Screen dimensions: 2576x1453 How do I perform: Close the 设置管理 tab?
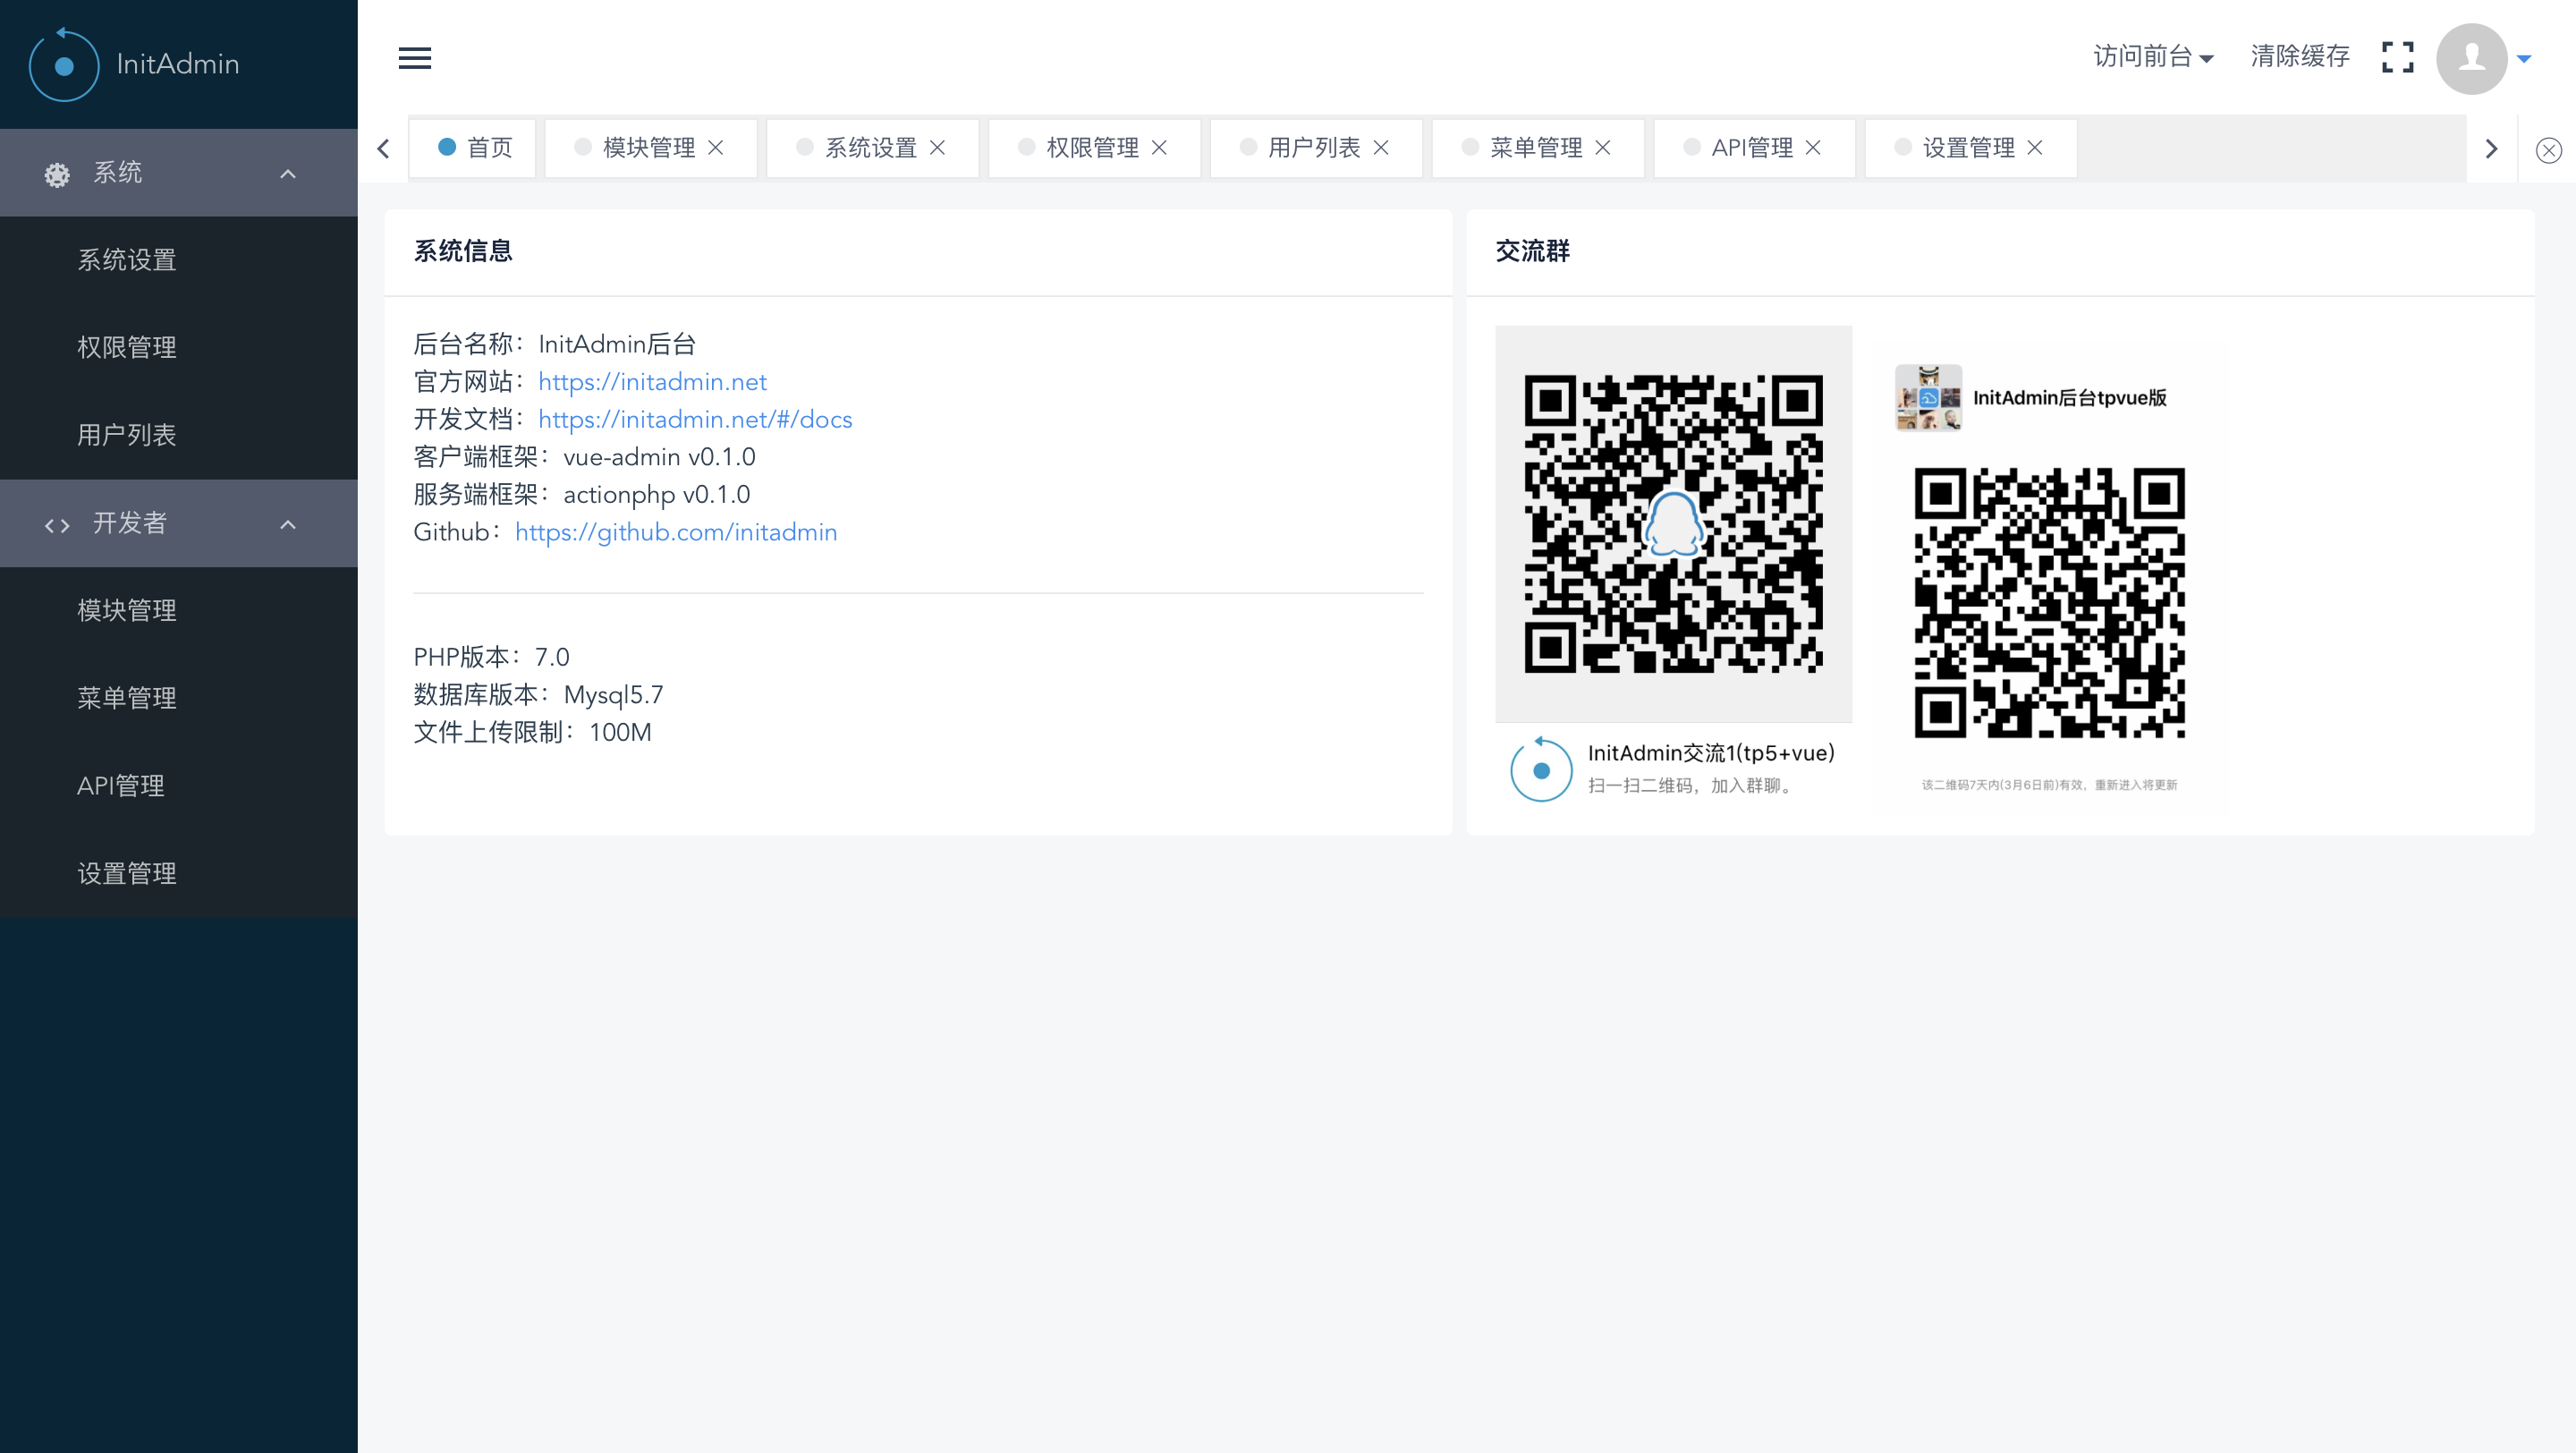(2036, 148)
